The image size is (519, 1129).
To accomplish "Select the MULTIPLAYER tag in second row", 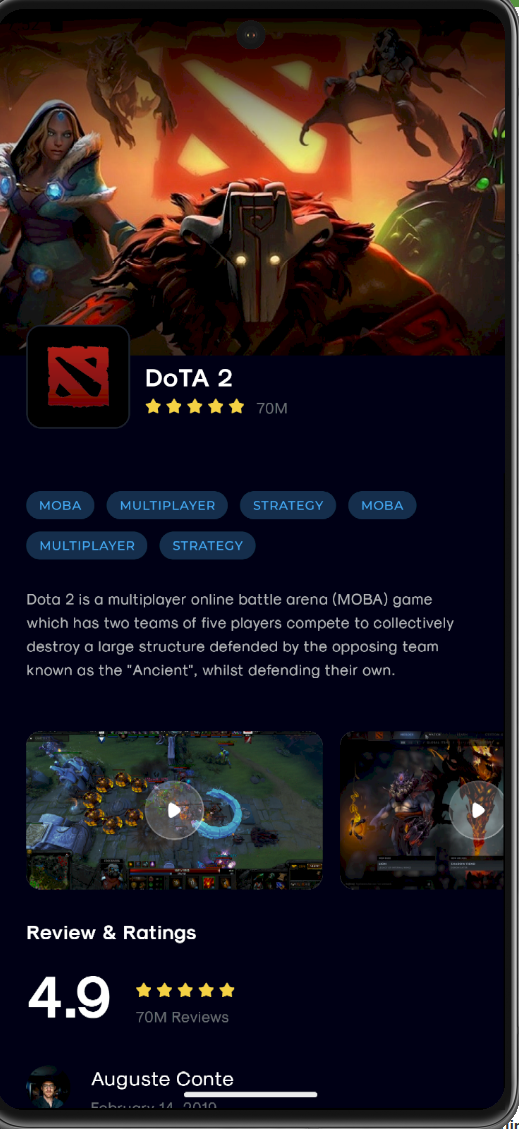I will (87, 546).
